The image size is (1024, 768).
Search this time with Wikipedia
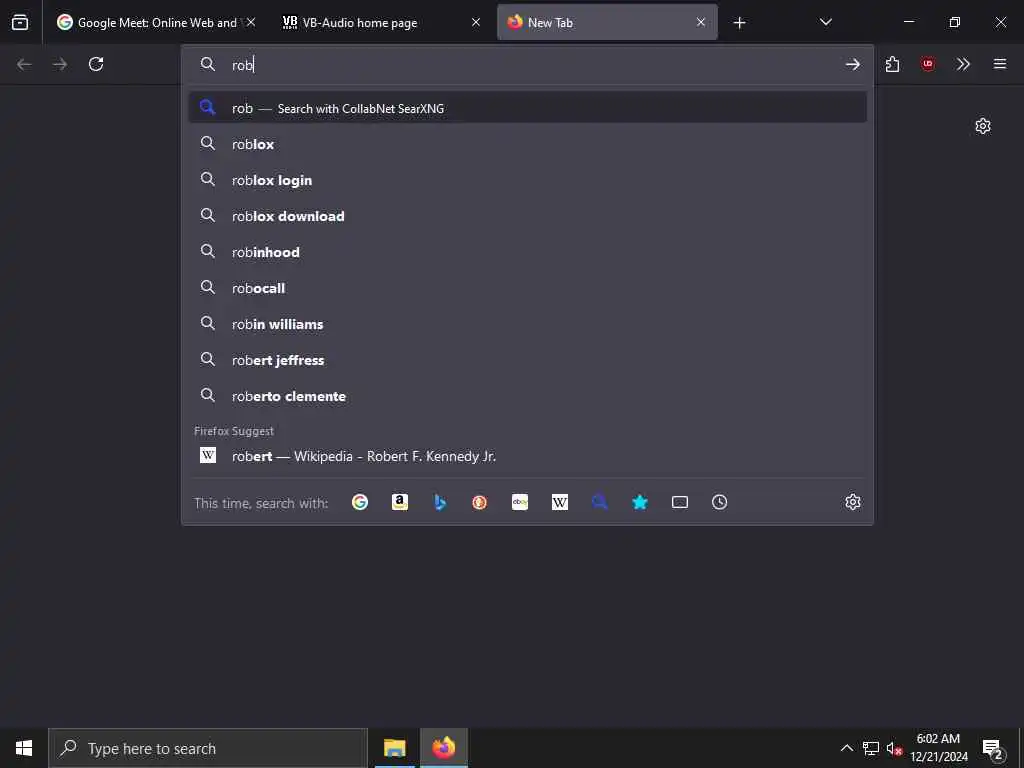pyautogui.click(x=560, y=502)
